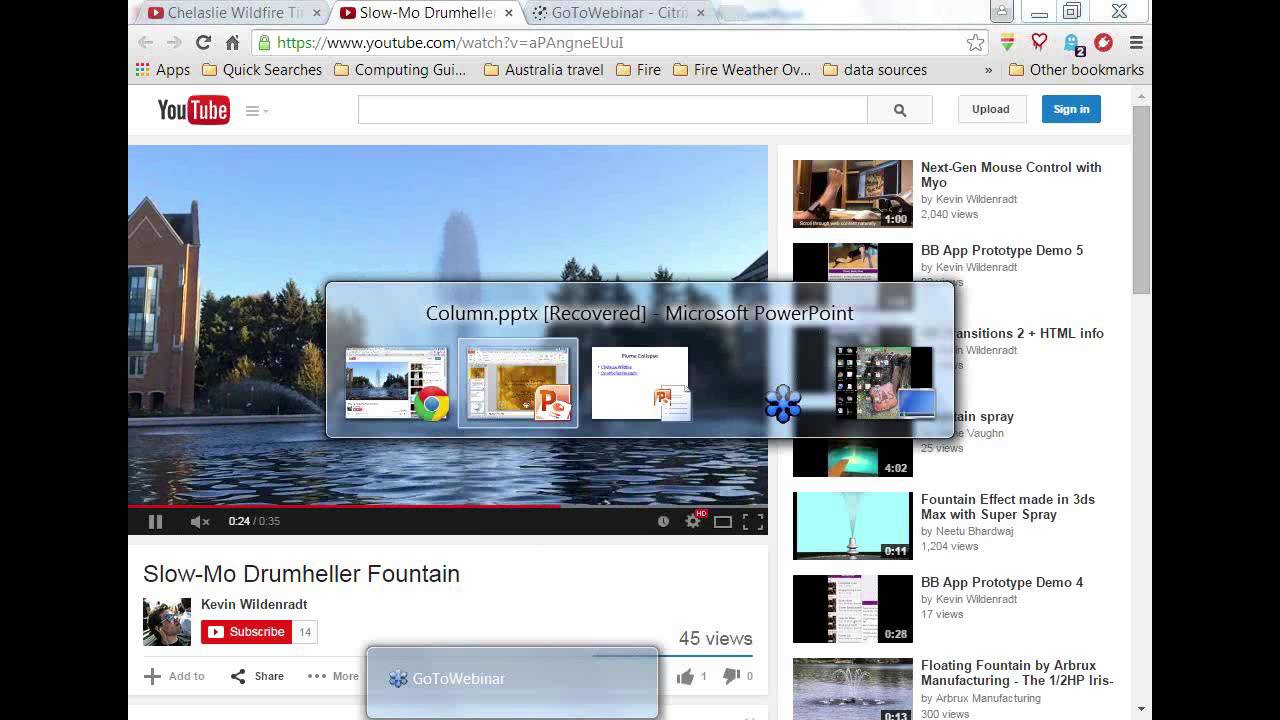Screen dimensions: 1280x720
Task: Open BB App Prototype Demo 4 video
Action: (x=1002, y=582)
